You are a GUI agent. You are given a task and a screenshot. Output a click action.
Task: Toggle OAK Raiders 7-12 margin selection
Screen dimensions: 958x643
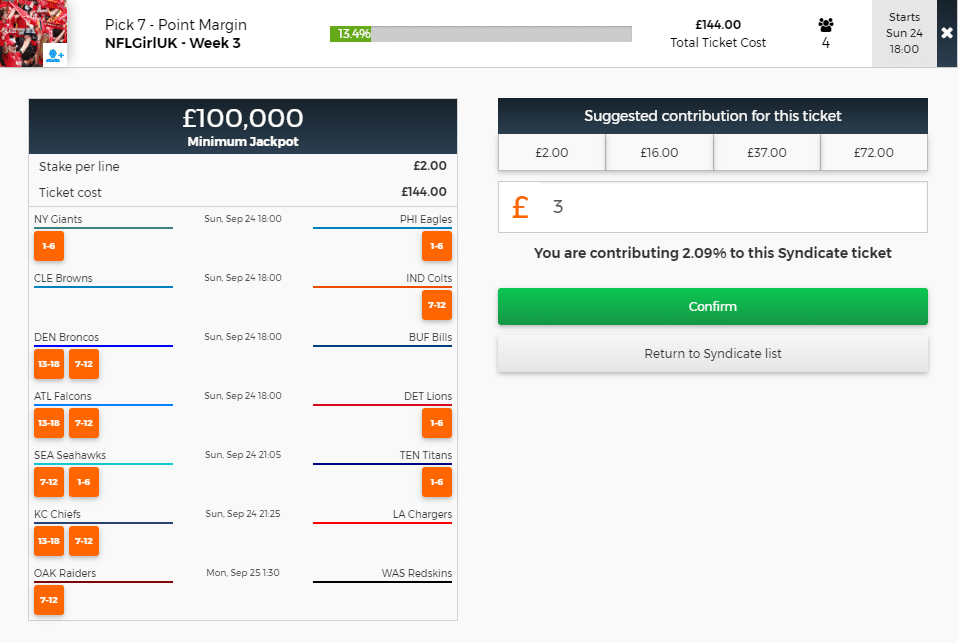click(x=49, y=600)
